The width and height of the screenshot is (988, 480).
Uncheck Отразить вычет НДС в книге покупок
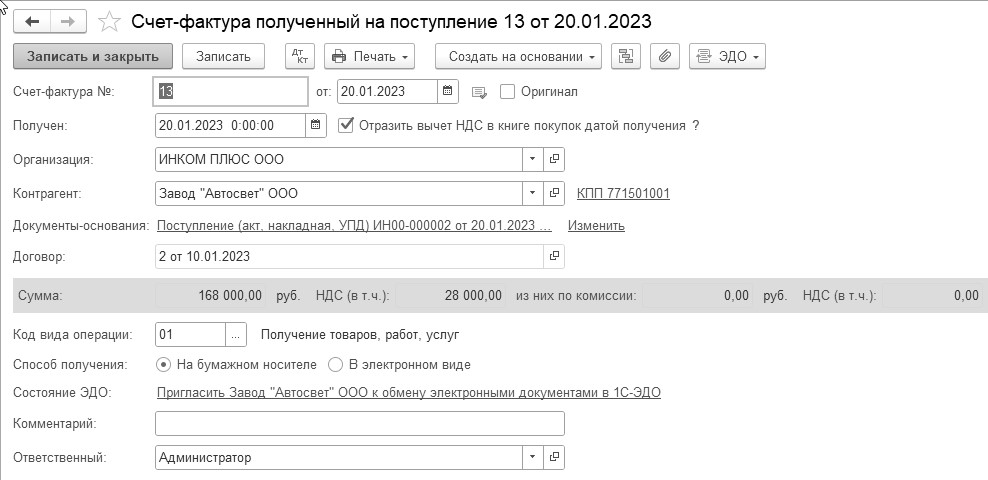[x=346, y=125]
